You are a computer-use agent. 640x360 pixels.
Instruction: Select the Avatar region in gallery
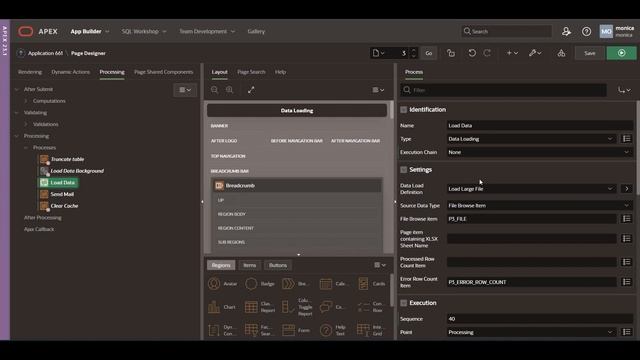click(x=222, y=284)
